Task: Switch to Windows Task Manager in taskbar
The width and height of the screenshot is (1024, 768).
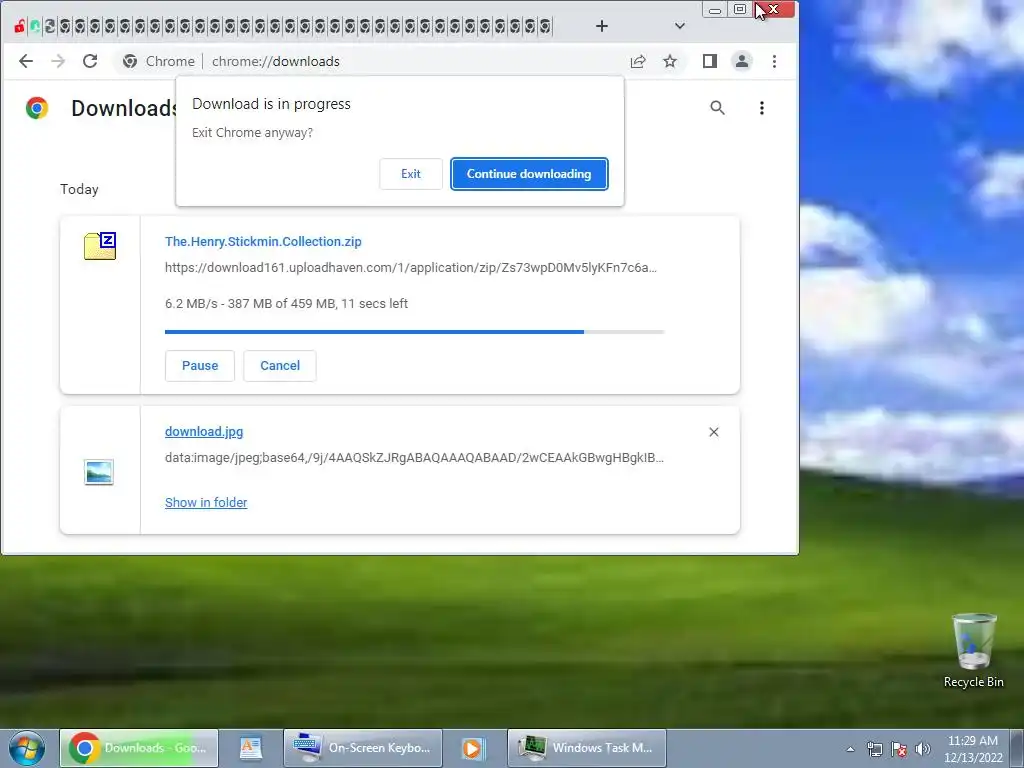Action: tap(586, 748)
